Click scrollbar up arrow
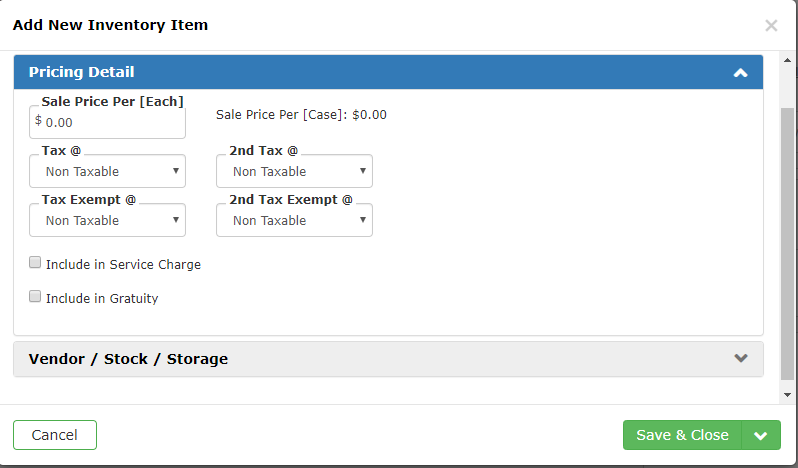 [x=787, y=60]
